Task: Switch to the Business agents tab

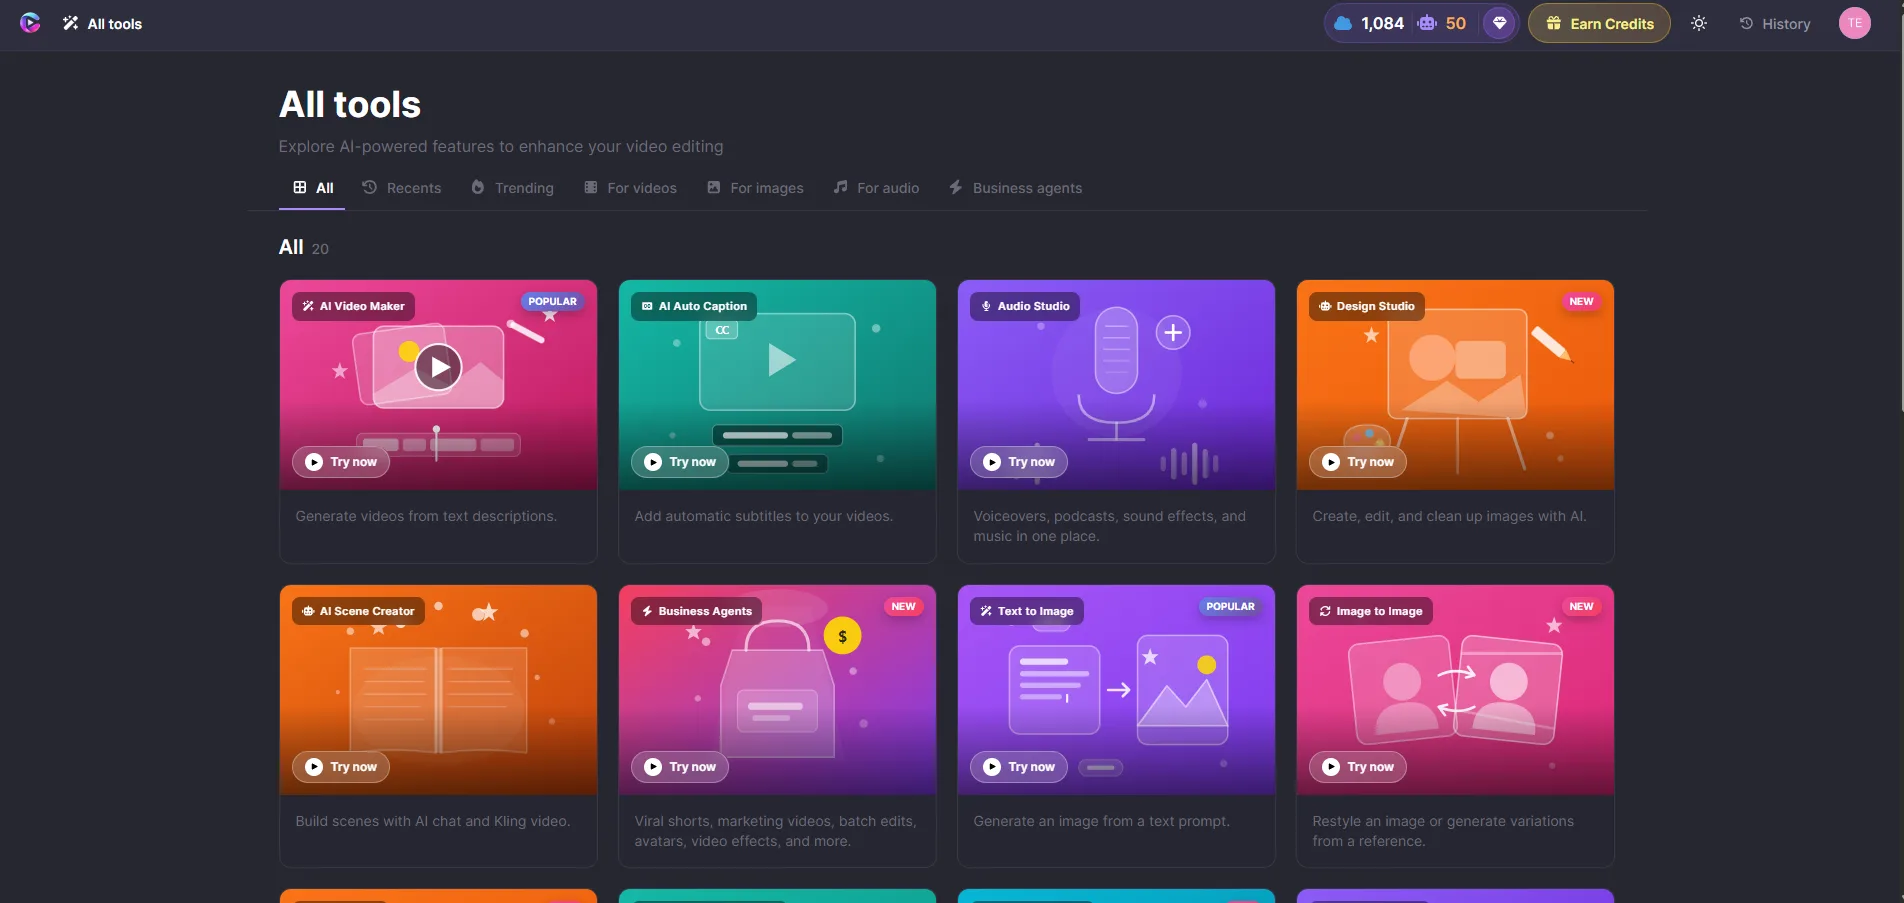Action: [1015, 188]
